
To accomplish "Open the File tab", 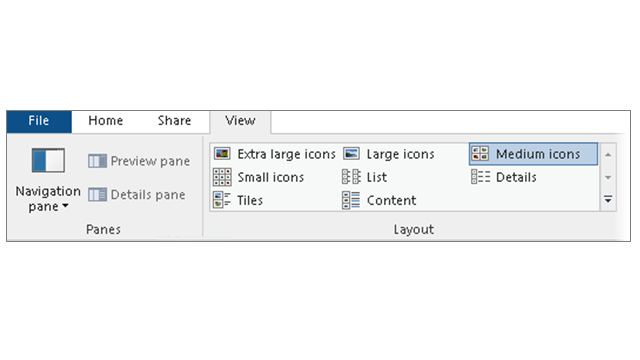I will tap(39, 121).
